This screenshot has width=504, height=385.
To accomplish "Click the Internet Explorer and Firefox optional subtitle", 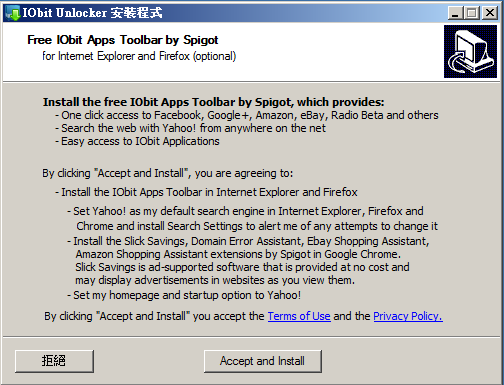I will point(139,56).
